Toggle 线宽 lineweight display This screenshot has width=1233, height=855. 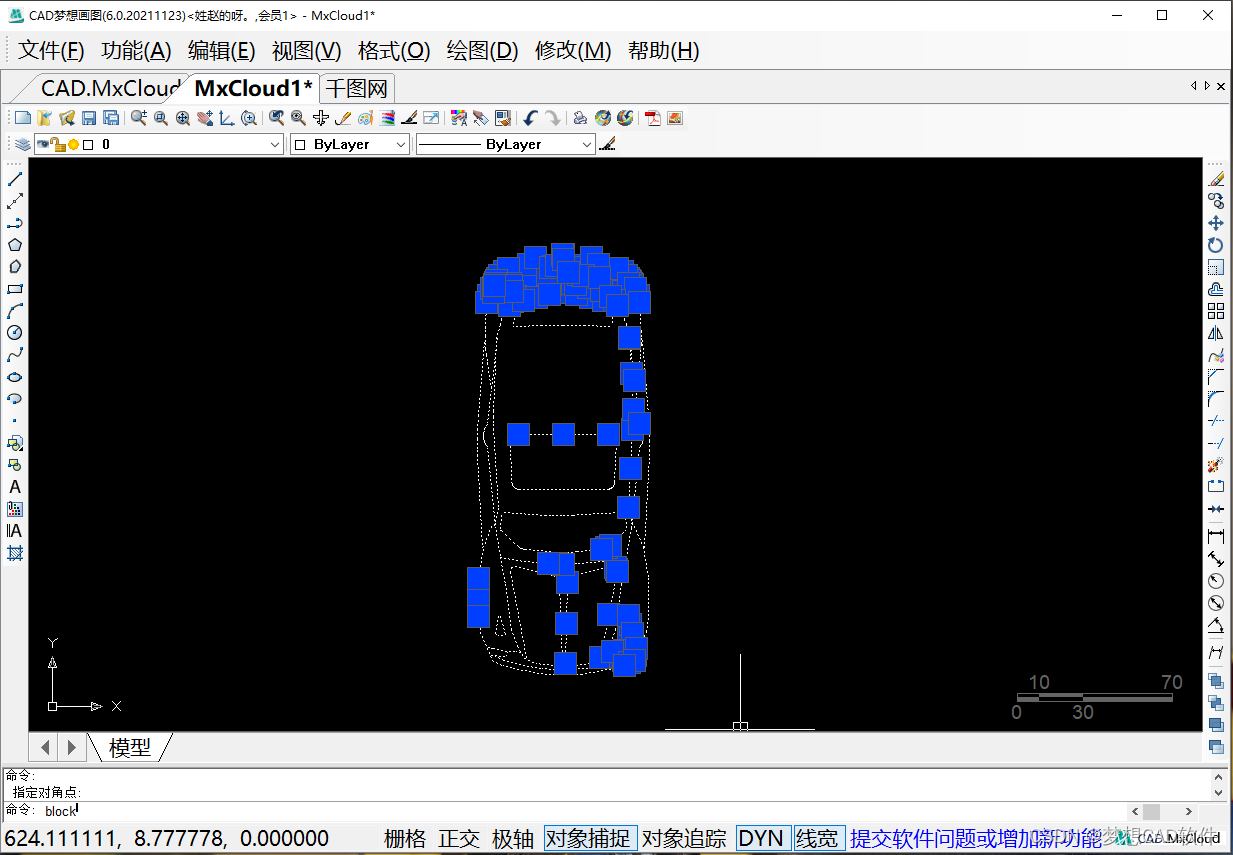tap(819, 839)
